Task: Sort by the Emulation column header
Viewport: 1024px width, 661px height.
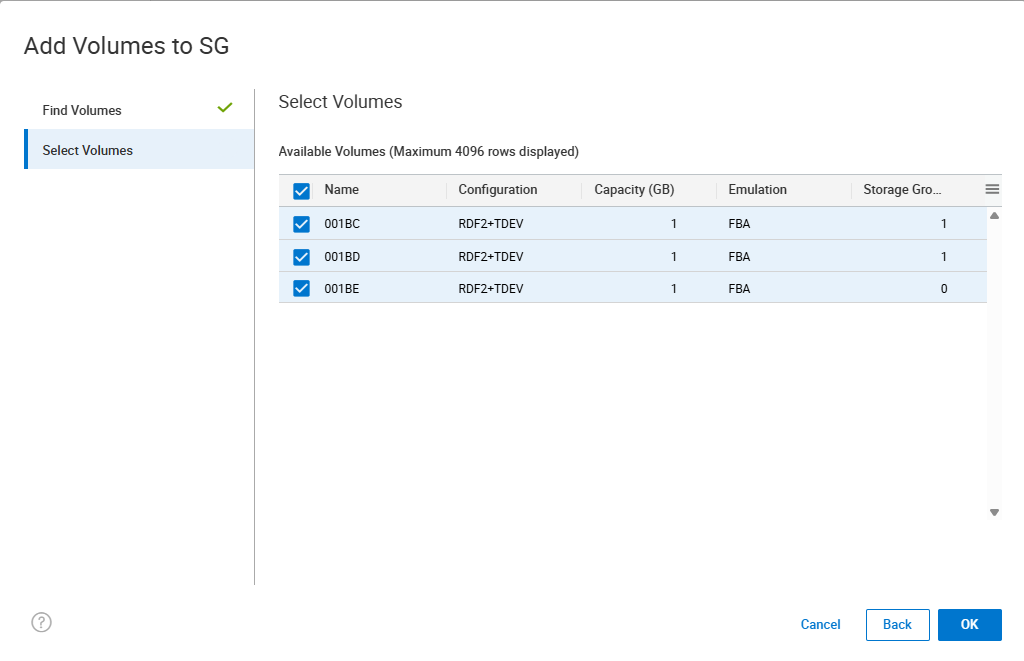Action: [757, 190]
